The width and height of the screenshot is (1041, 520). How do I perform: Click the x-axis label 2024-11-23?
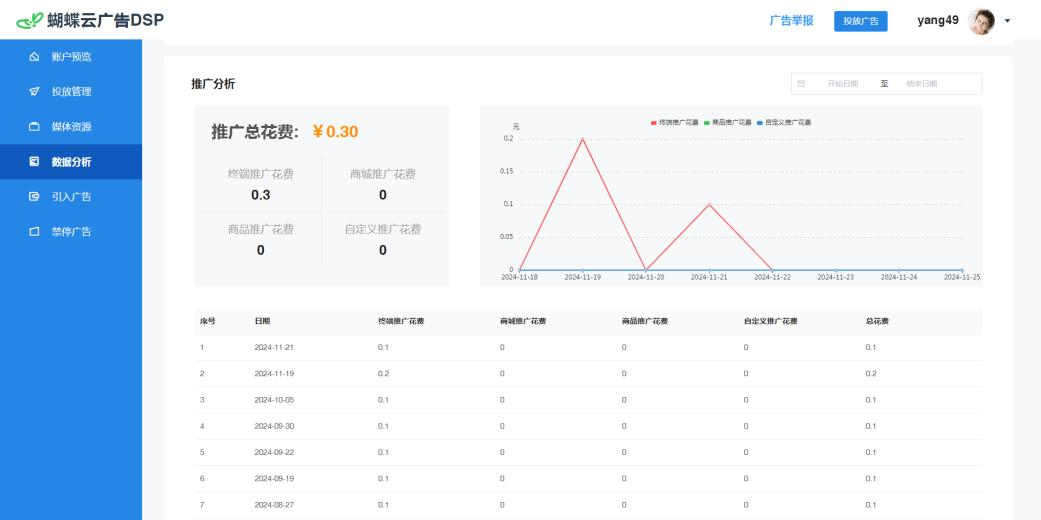[835, 277]
